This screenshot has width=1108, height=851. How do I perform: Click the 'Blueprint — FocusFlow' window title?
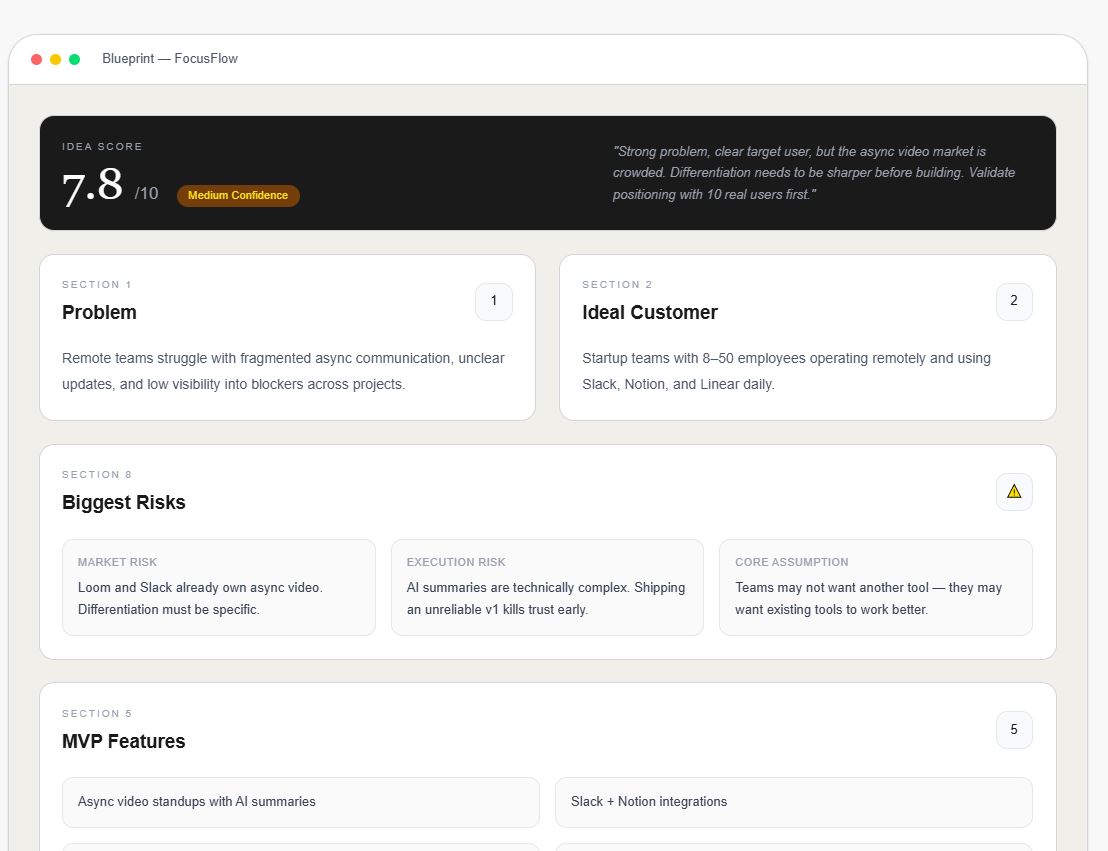[x=170, y=59]
